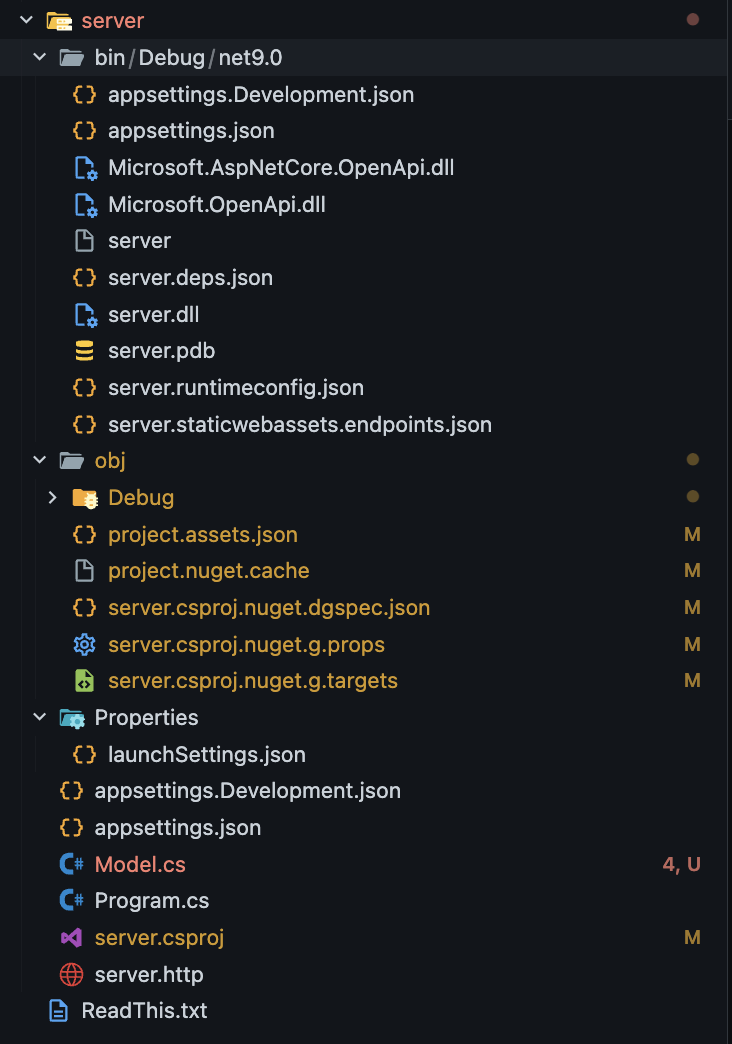
Task: Collapse the bin/Debug/net9.0 folder chevron
Action: point(40,58)
